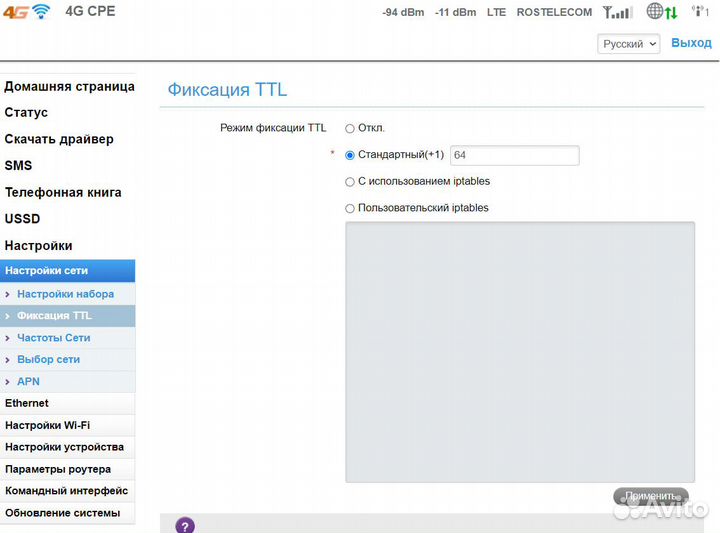Choose С использованием iptables radio
The width and height of the screenshot is (720, 533).
[350, 182]
